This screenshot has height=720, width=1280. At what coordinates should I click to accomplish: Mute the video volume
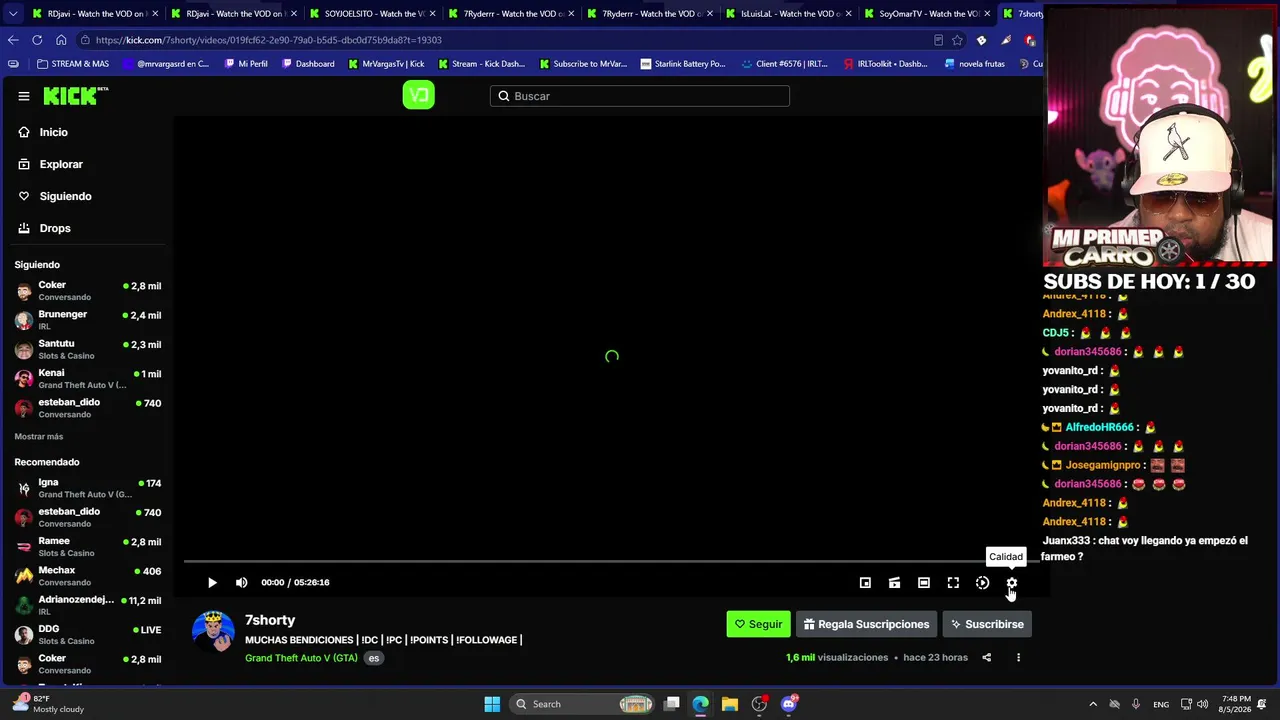(x=241, y=582)
